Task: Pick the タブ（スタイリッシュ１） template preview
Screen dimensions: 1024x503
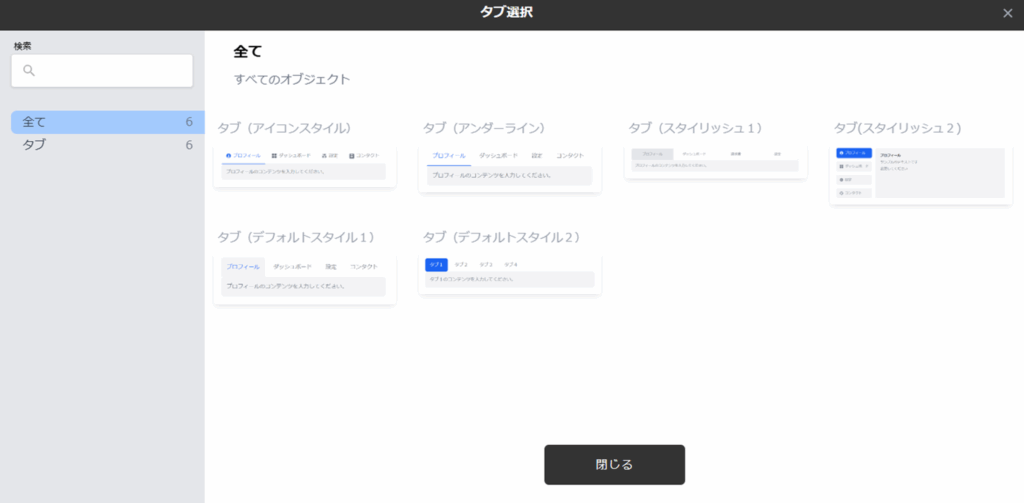Action: [x=715, y=161]
